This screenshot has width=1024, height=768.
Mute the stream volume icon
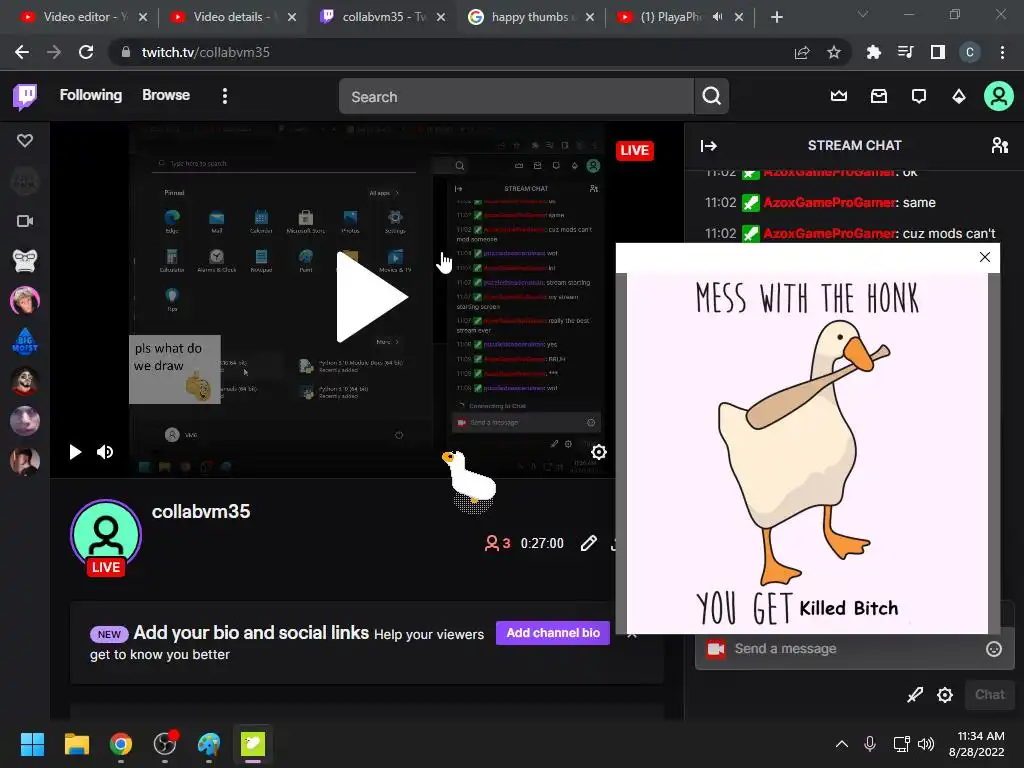tap(105, 452)
